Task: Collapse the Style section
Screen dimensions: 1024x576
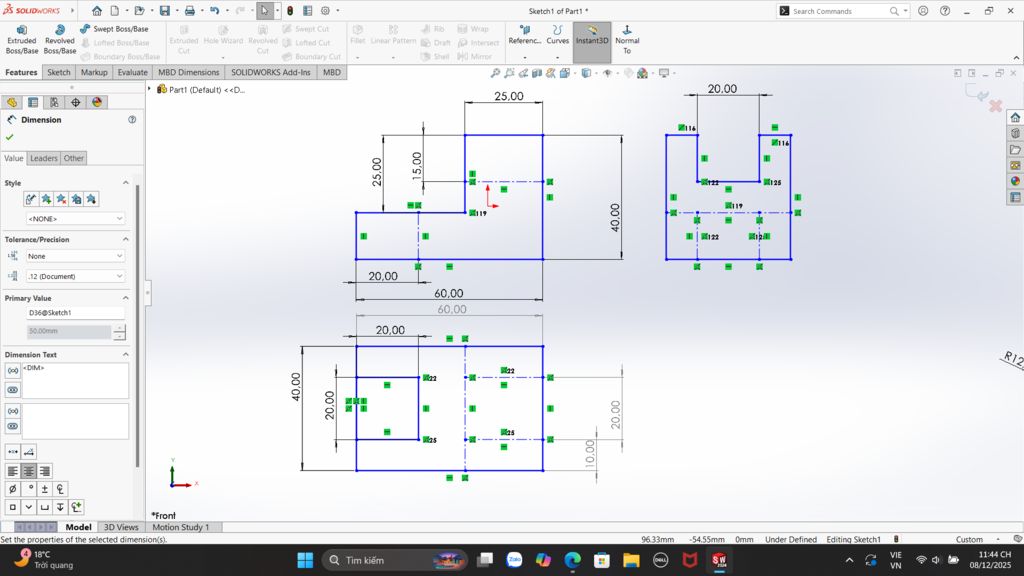Action: click(x=125, y=183)
